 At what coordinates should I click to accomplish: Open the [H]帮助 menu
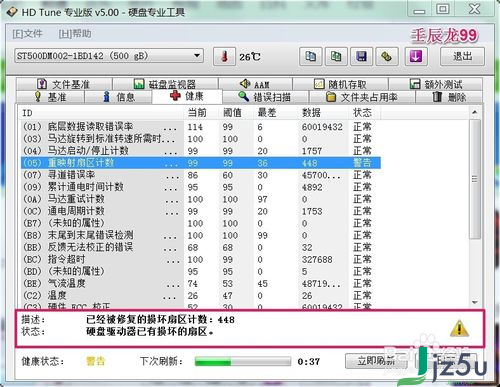coord(75,34)
